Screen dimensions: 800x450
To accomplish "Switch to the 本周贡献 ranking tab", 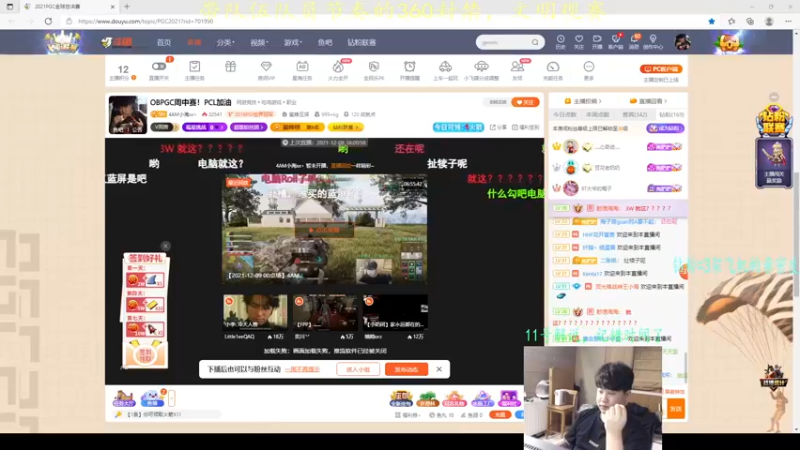I will click(x=597, y=114).
